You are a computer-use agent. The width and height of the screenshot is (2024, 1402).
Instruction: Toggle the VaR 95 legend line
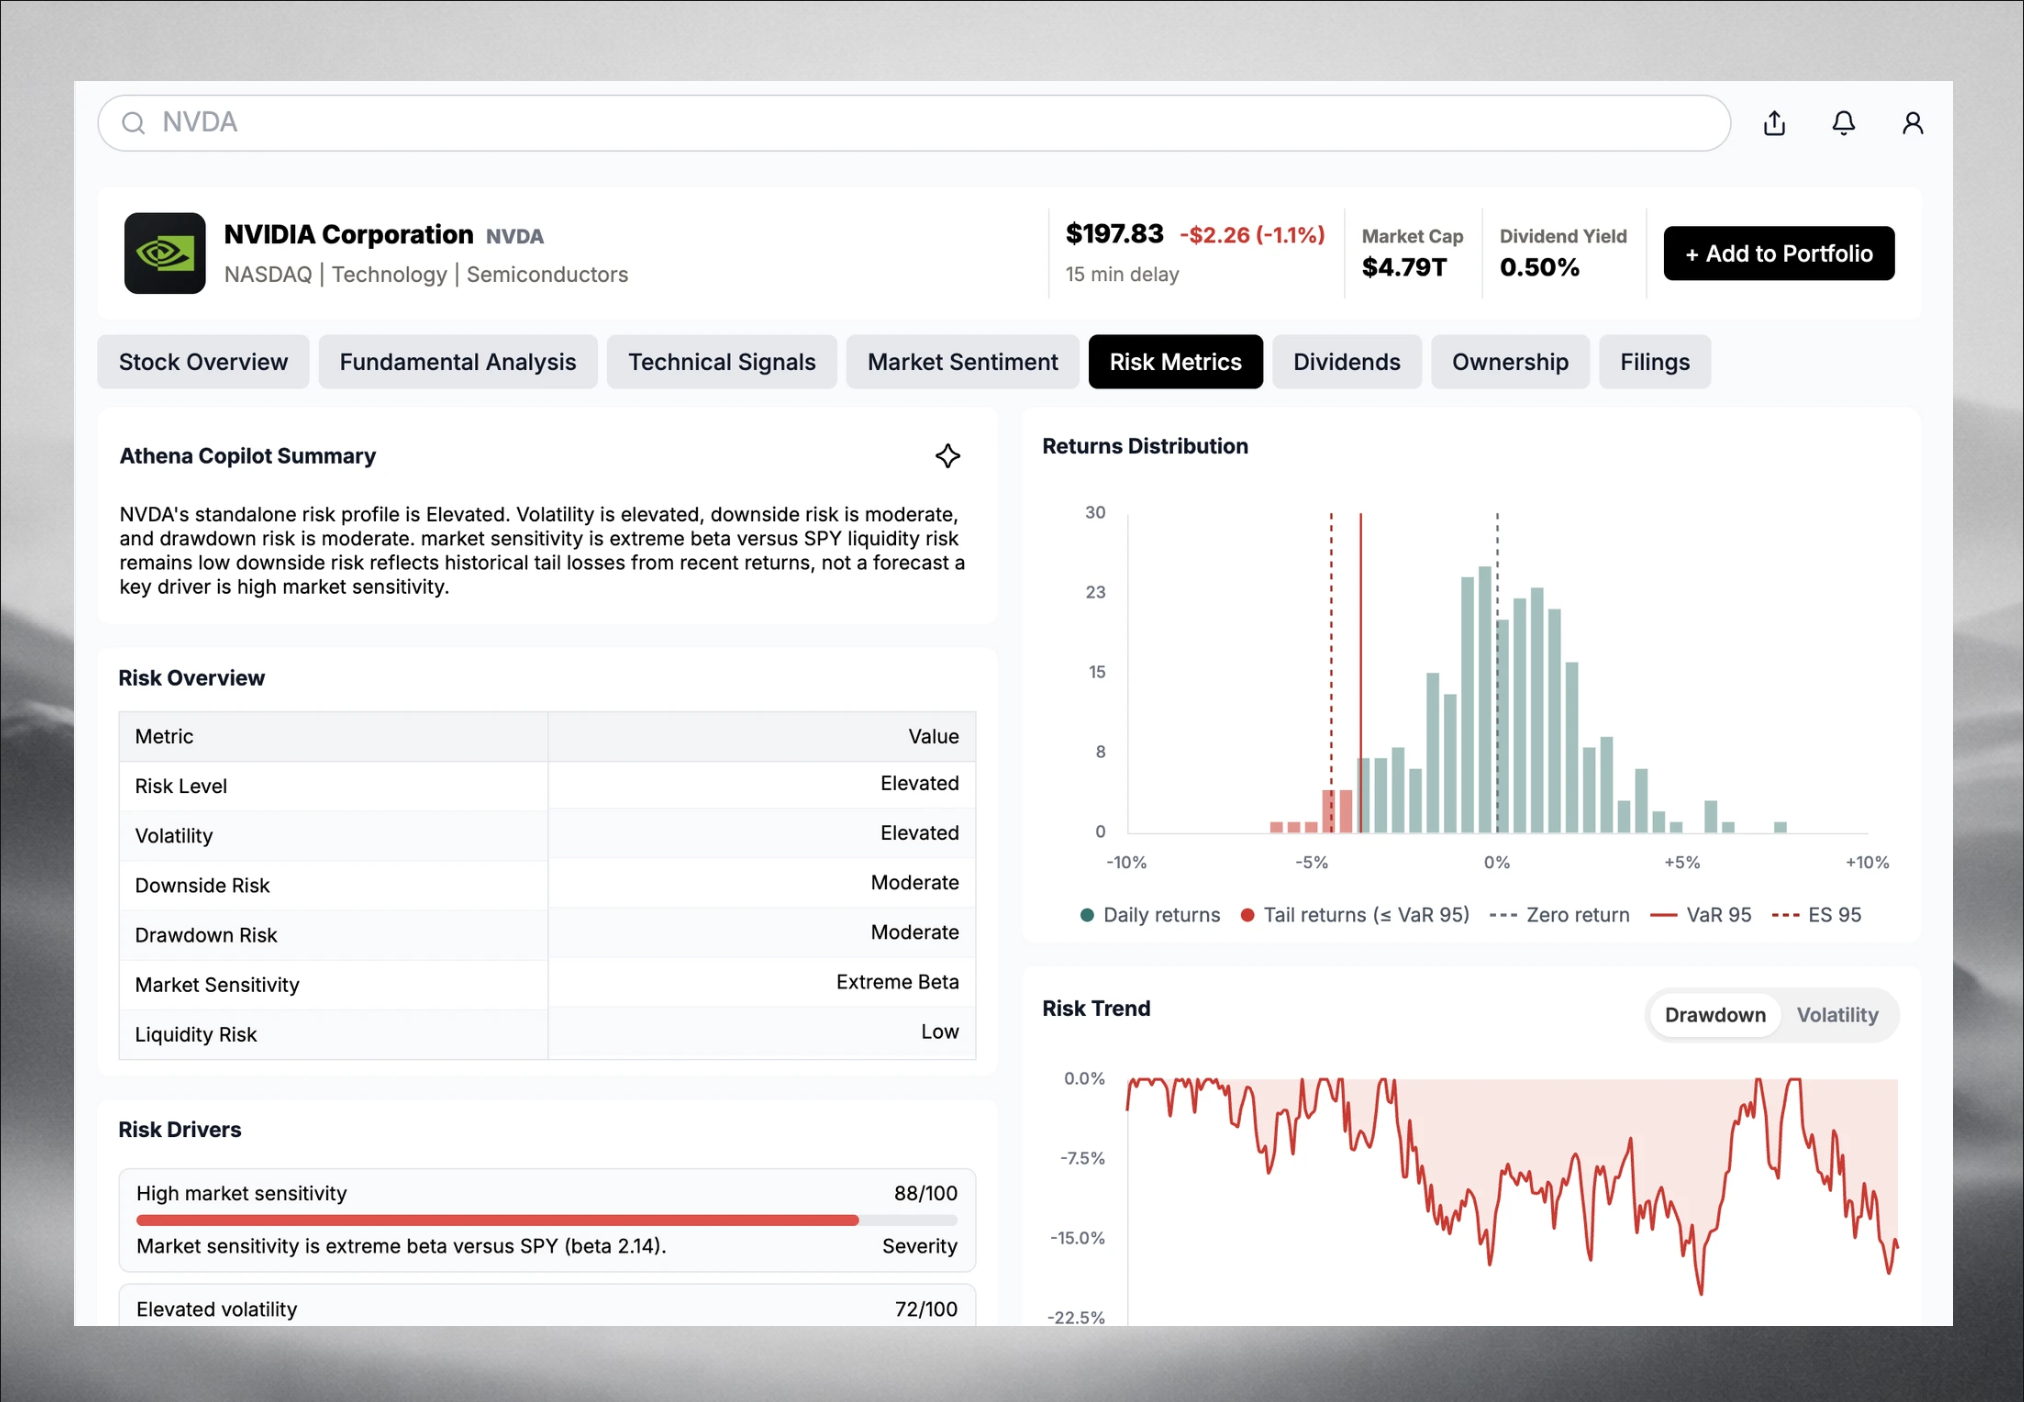tap(1700, 915)
